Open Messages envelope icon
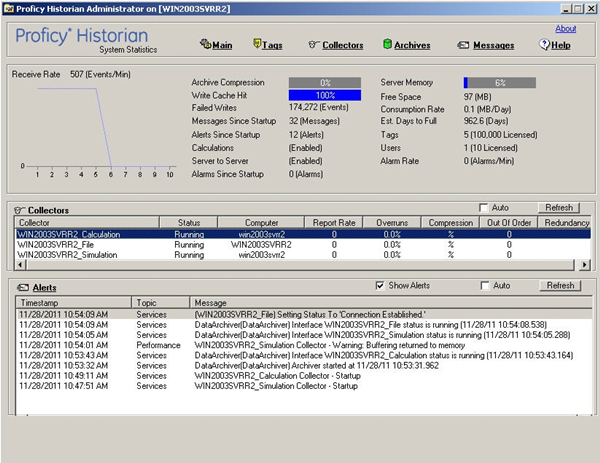This screenshot has height=463, width=600. 463,45
